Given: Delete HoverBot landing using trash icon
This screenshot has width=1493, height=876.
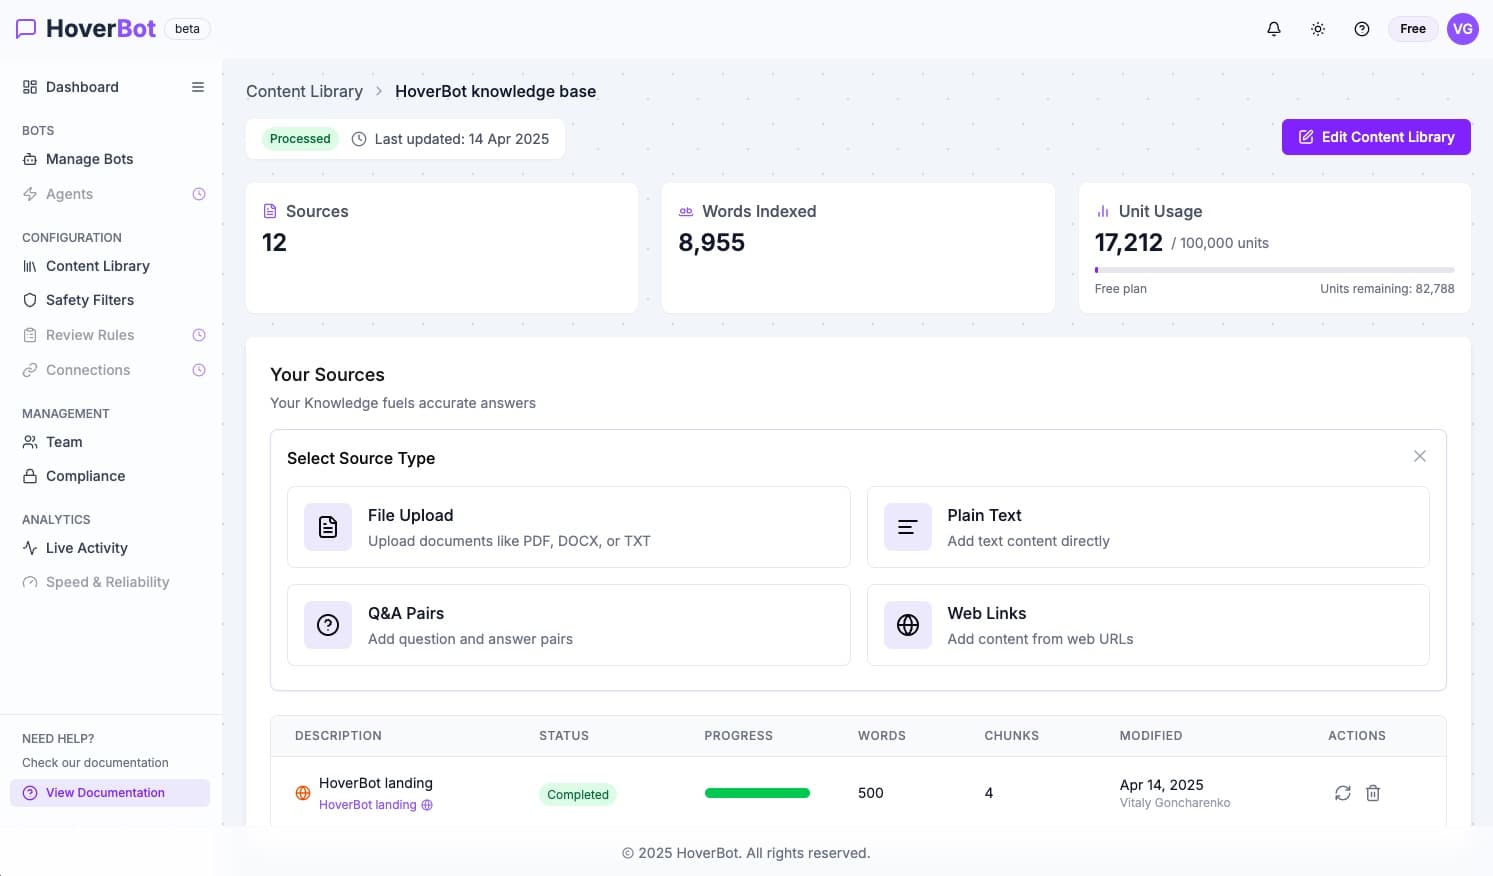Looking at the screenshot, I should (1373, 793).
